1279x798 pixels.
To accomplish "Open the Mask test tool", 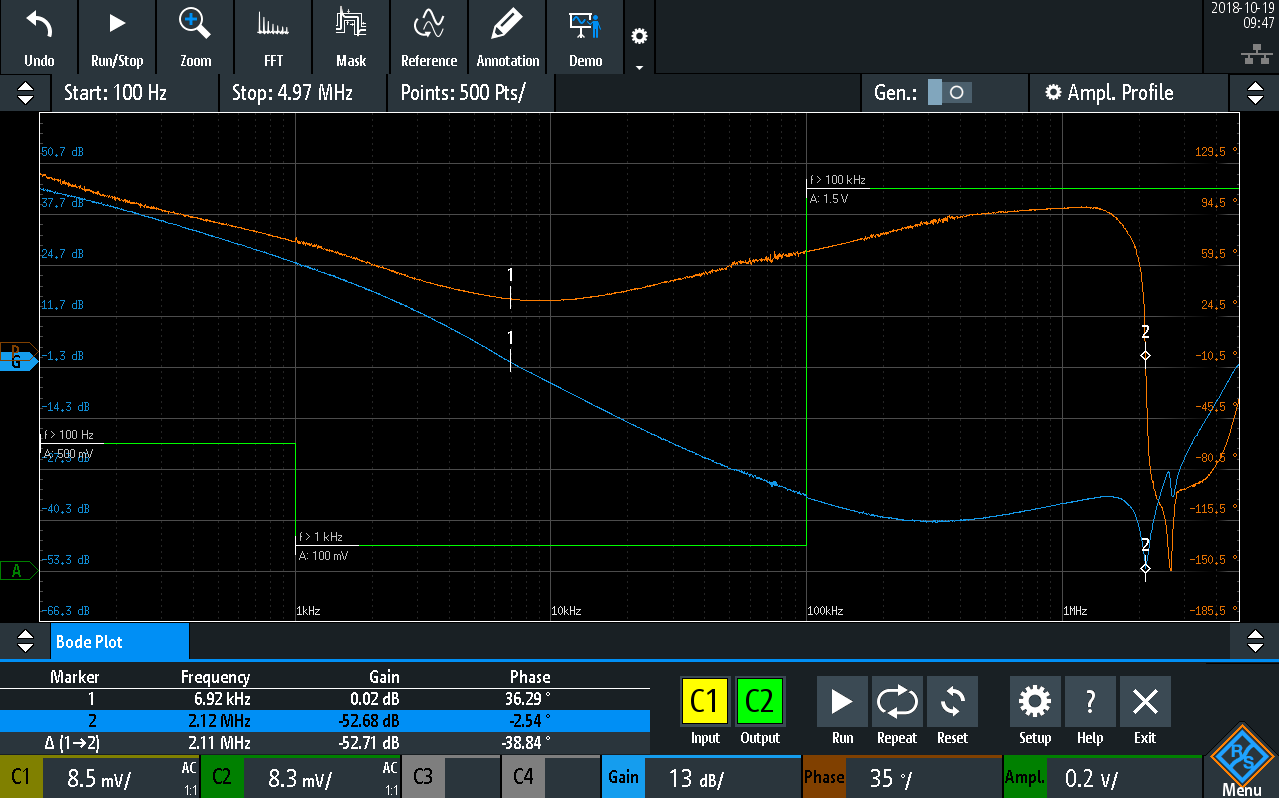I will [351, 24].
